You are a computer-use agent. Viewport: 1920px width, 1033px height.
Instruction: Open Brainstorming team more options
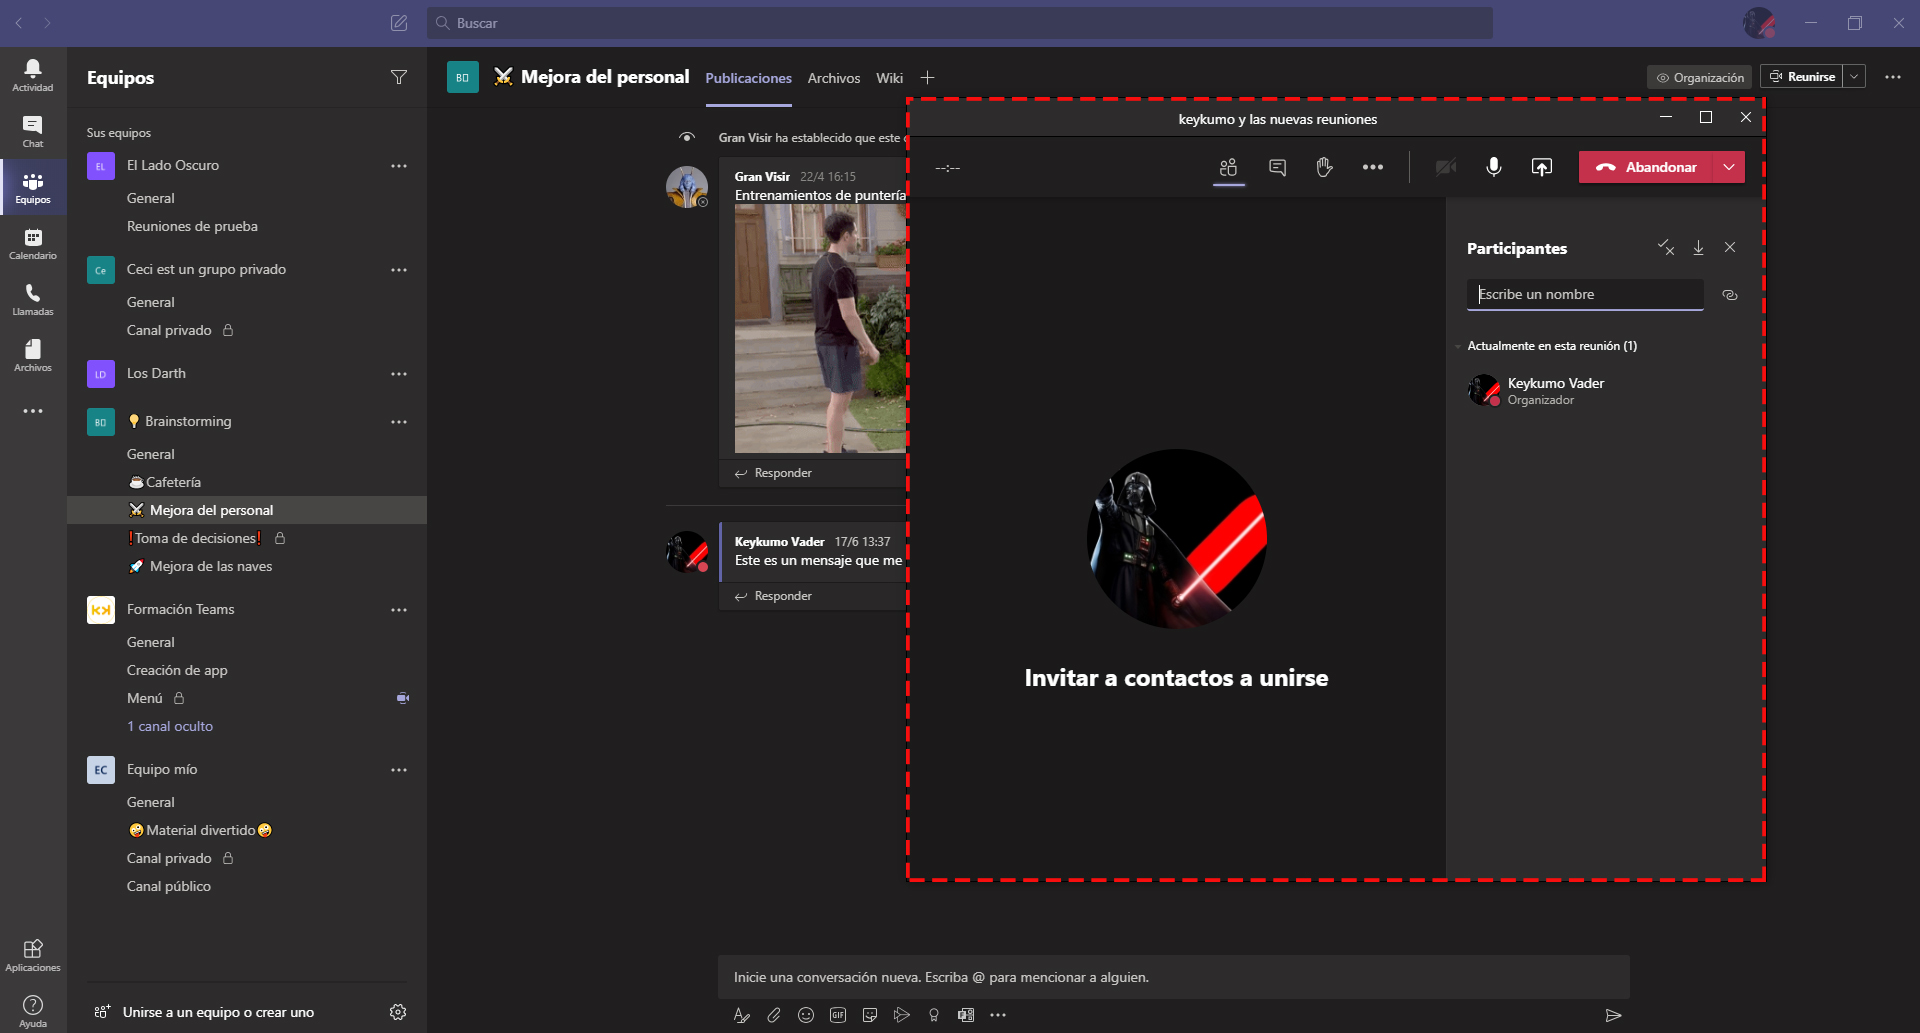pyautogui.click(x=399, y=421)
